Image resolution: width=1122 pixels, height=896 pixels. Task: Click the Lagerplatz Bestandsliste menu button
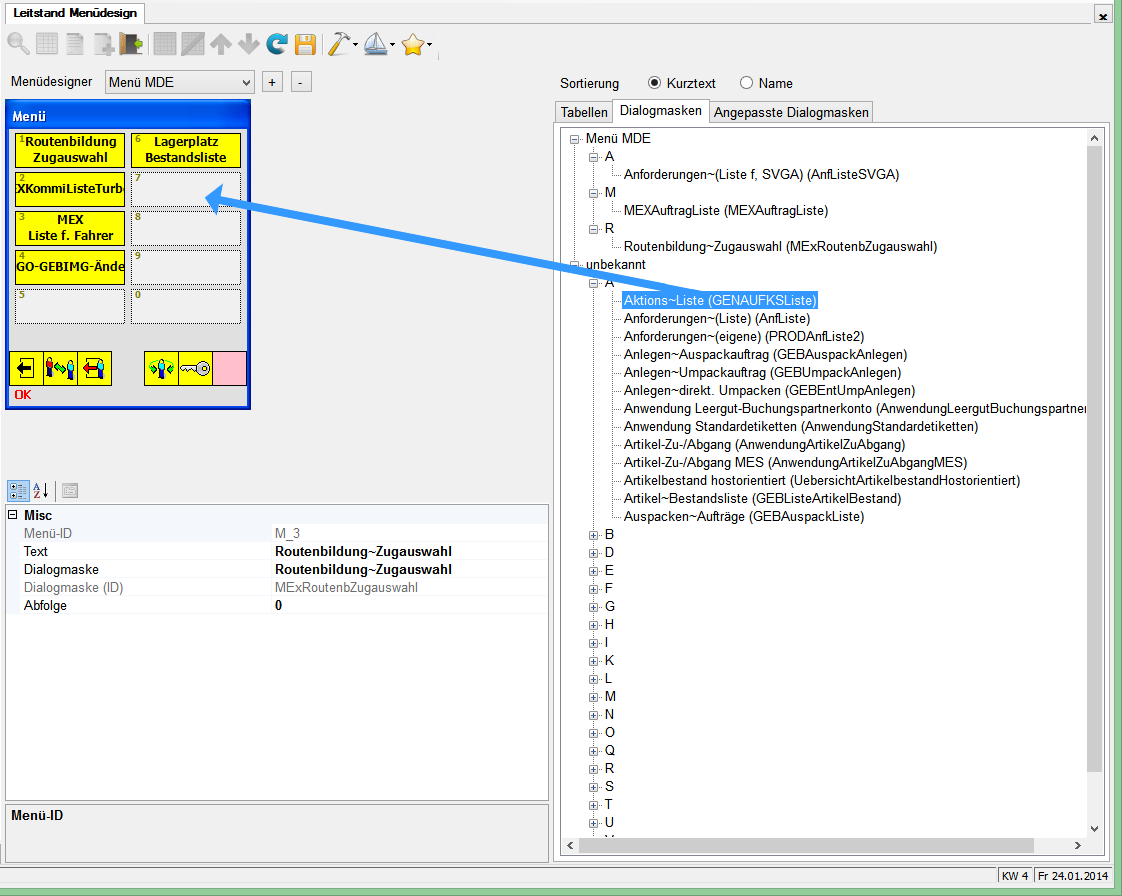186,150
